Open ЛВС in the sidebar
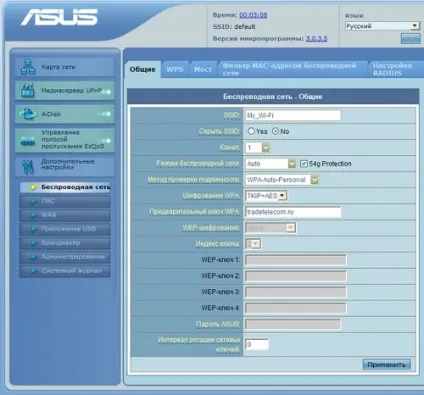 pyautogui.click(x=65, y=201)
